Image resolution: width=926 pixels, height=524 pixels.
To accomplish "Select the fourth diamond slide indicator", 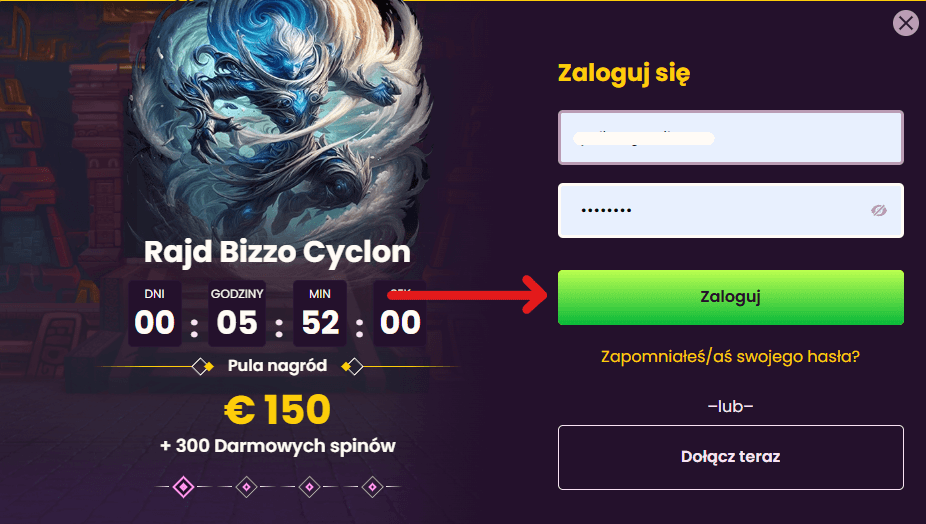I will (x=372, y=487).
